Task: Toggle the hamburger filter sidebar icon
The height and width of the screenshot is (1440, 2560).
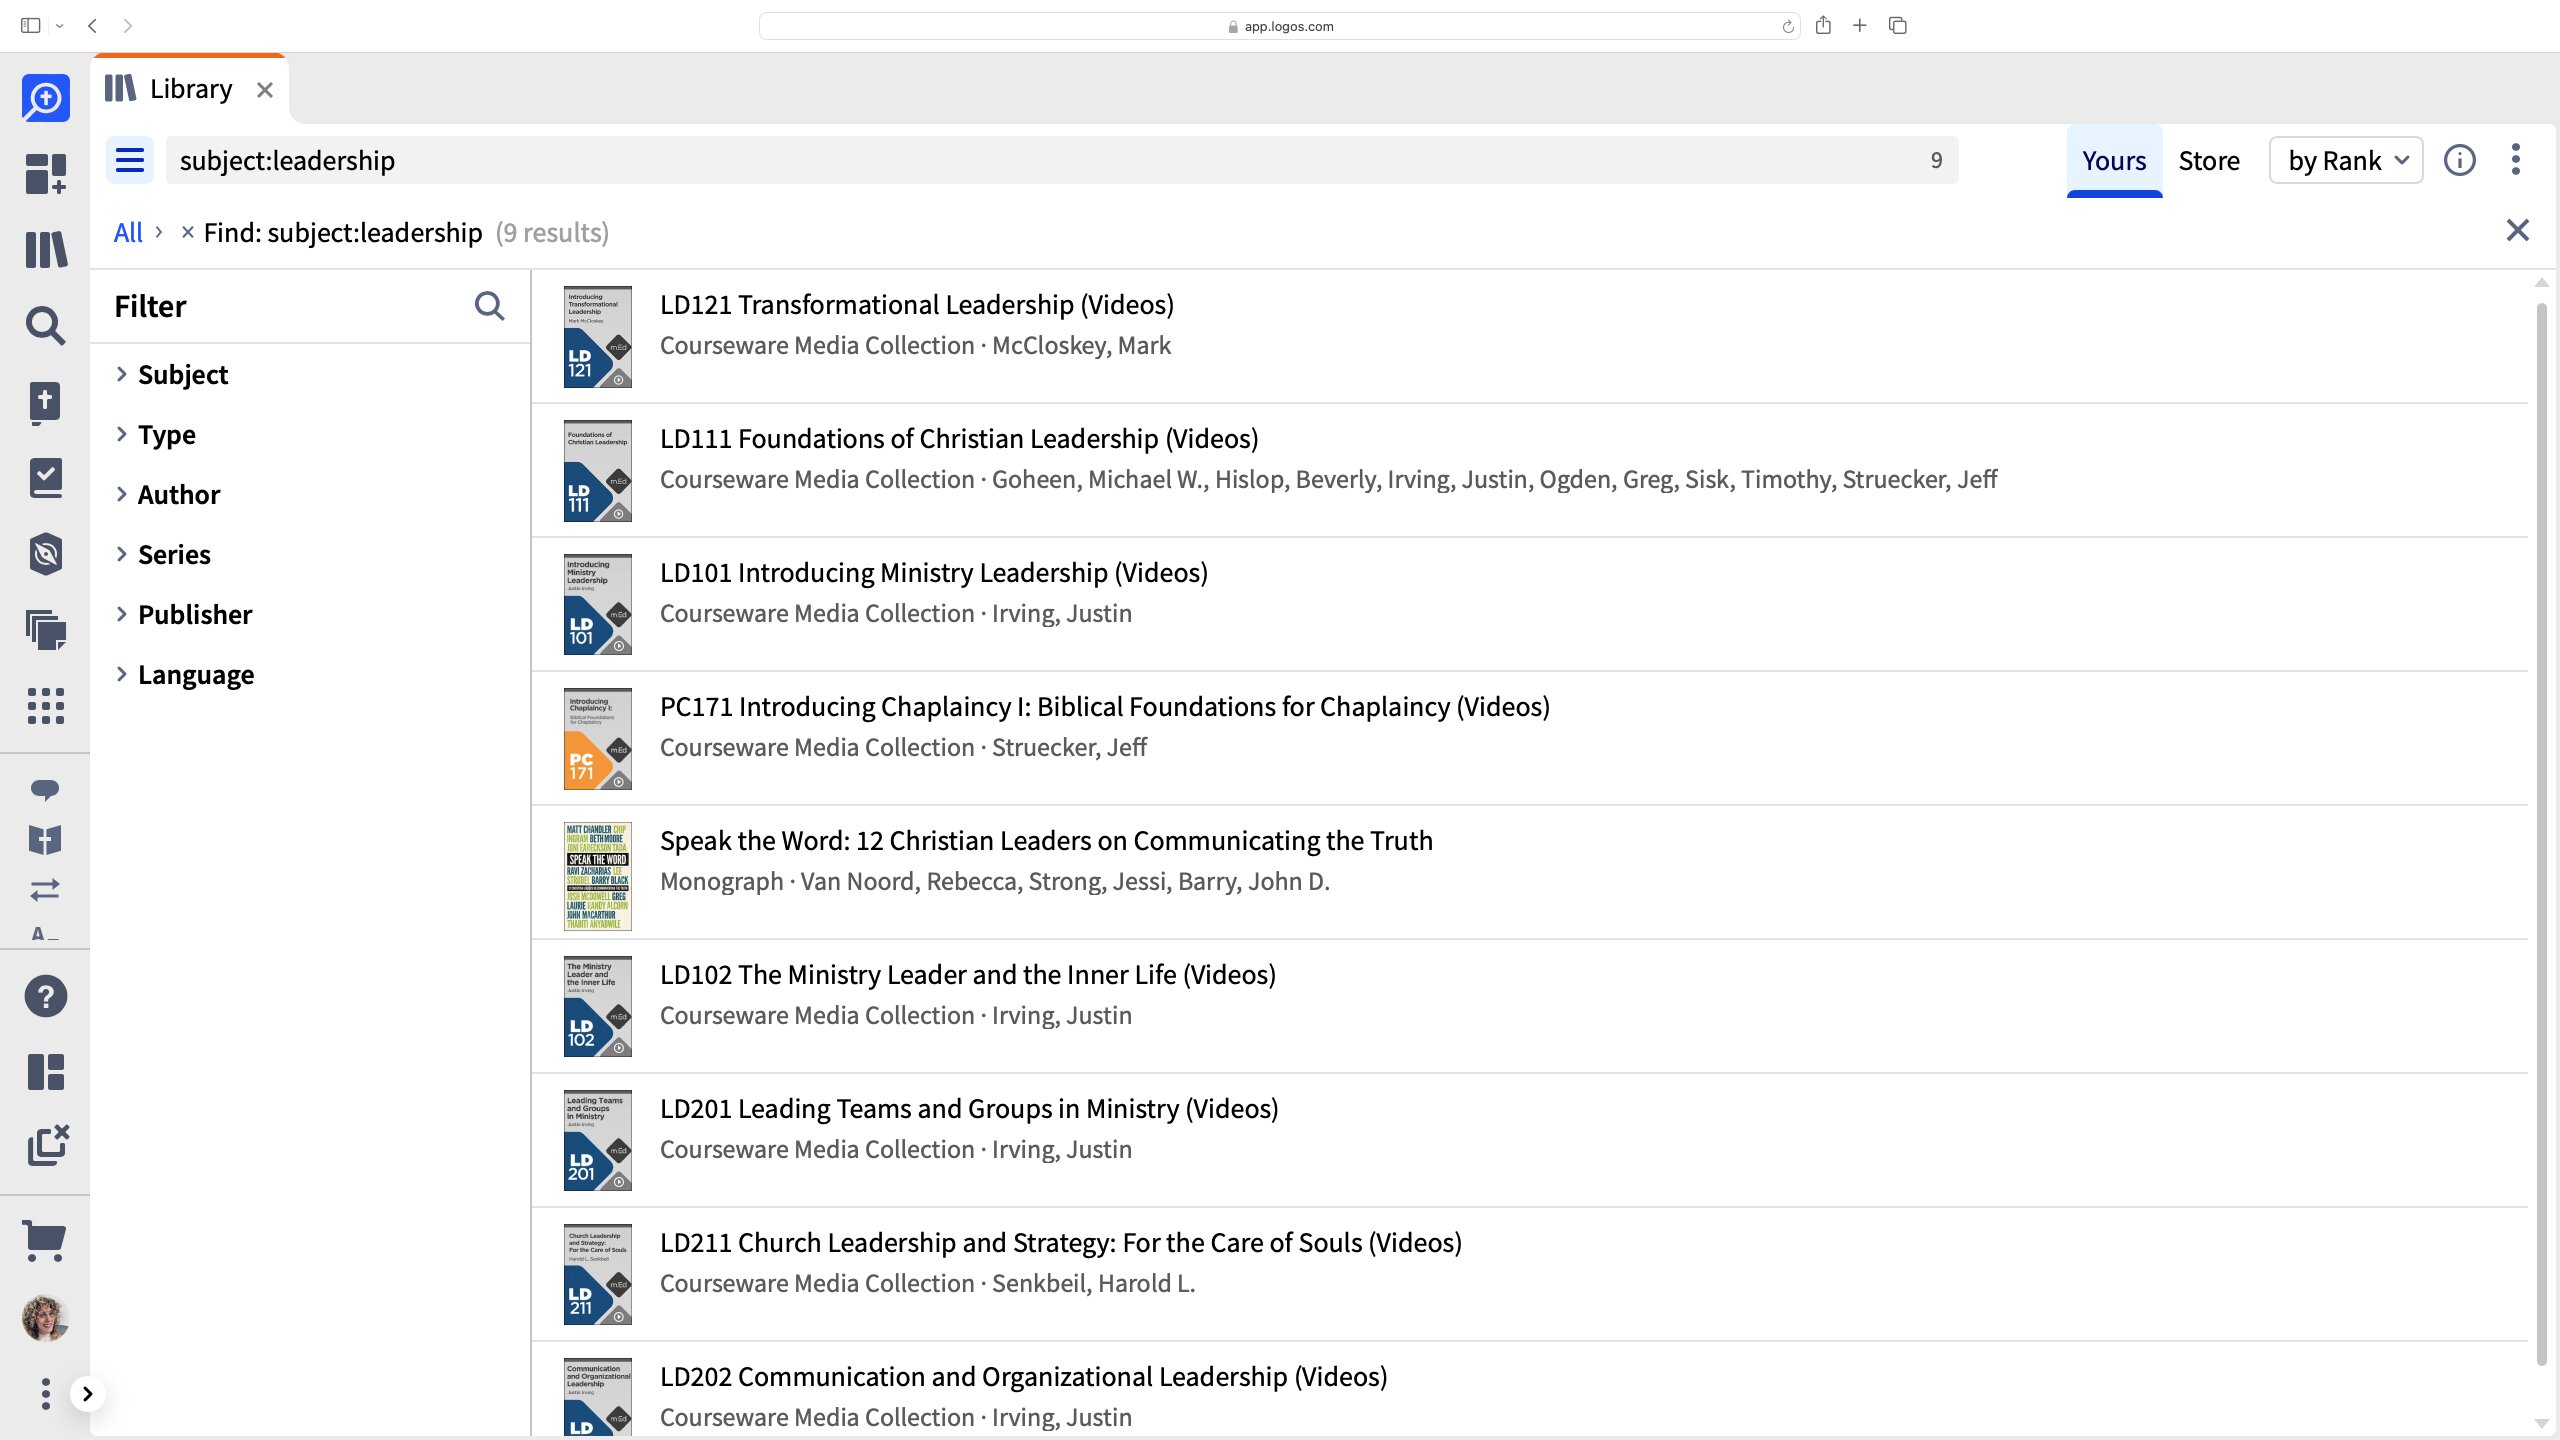Action: 130,160
